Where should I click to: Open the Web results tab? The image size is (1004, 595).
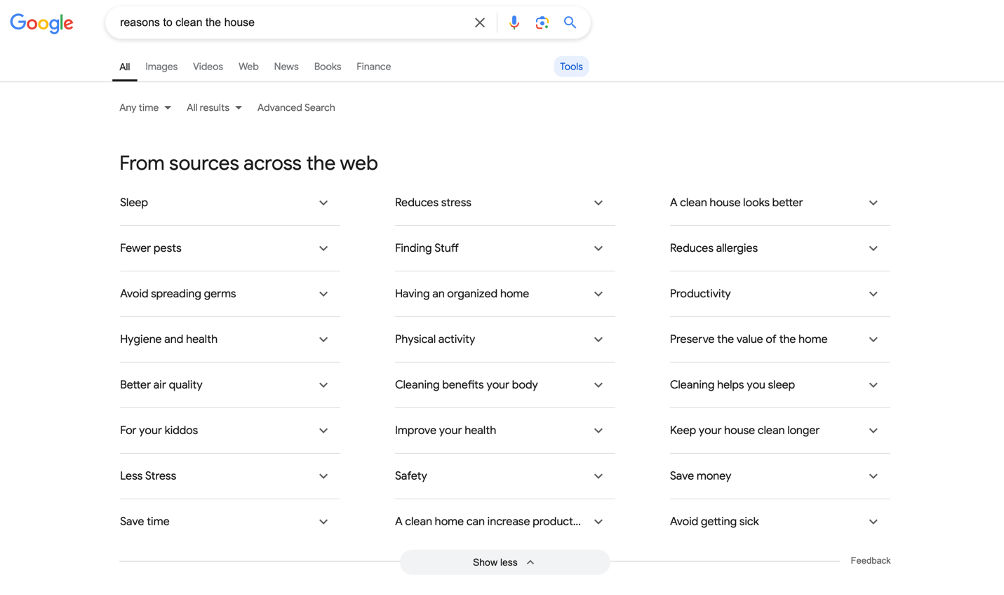248,67
